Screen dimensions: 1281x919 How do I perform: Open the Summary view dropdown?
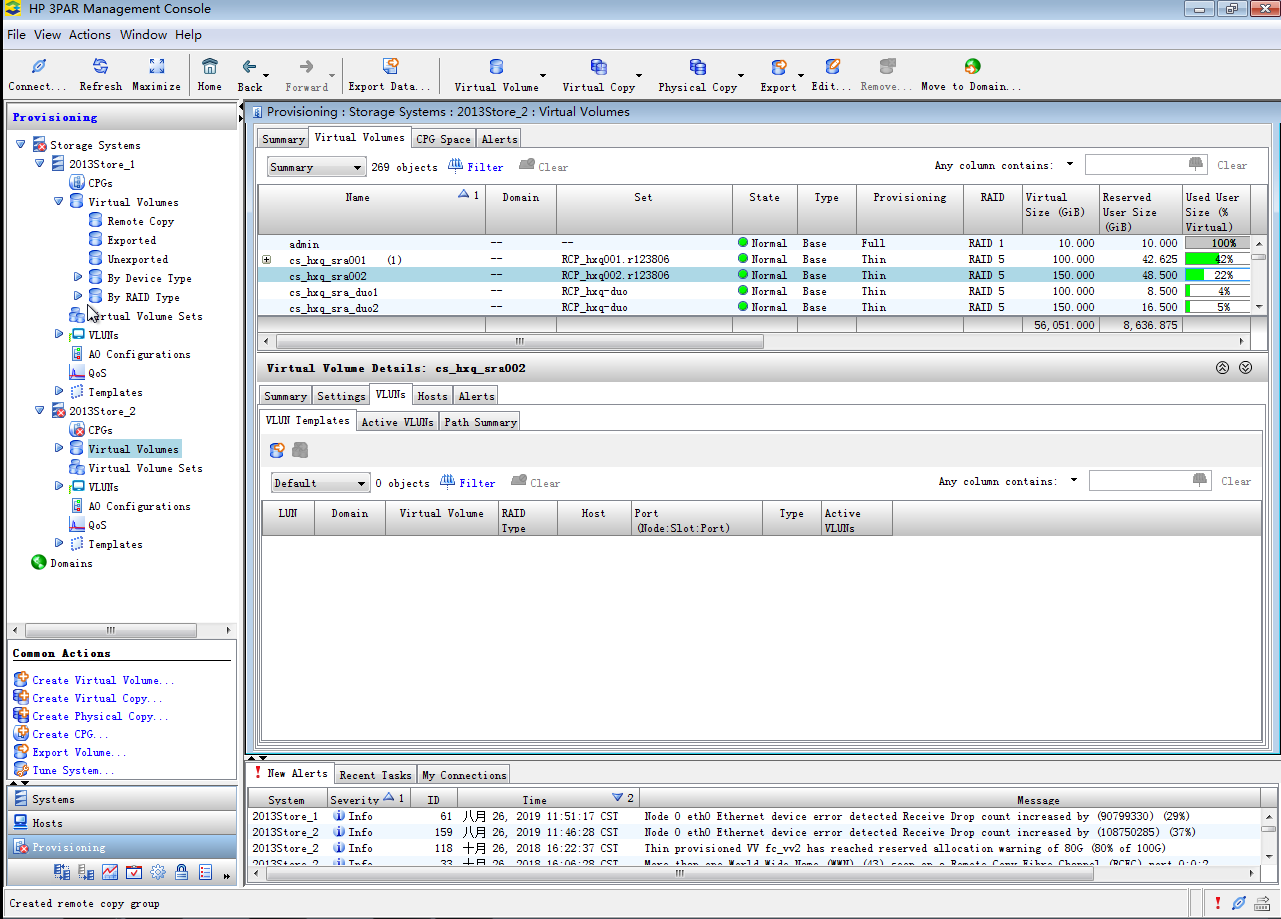pyautogui.click(x=315, y=168)
